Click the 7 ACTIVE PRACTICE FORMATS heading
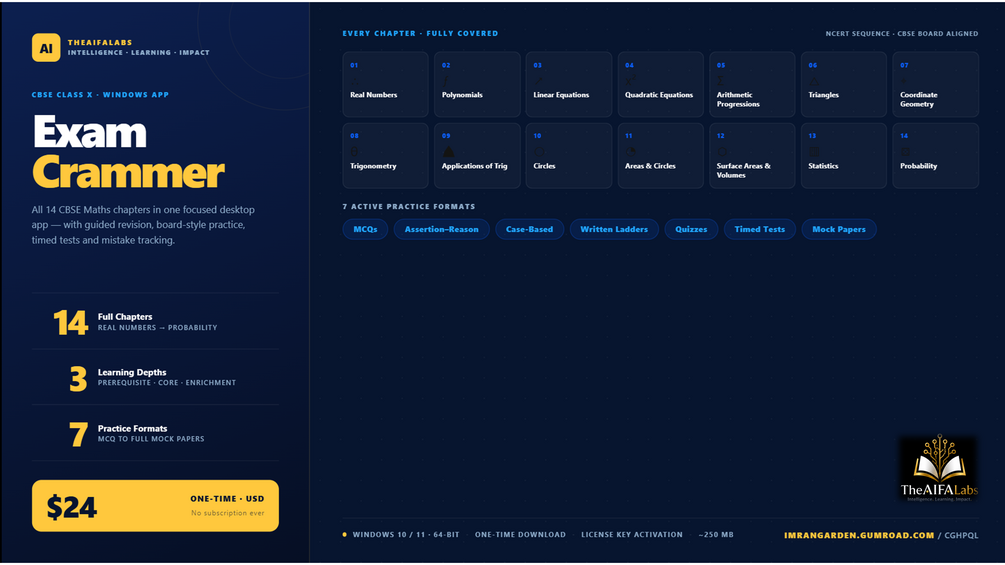The height and width of the screenshot is (565, 1005). [409, 207]
